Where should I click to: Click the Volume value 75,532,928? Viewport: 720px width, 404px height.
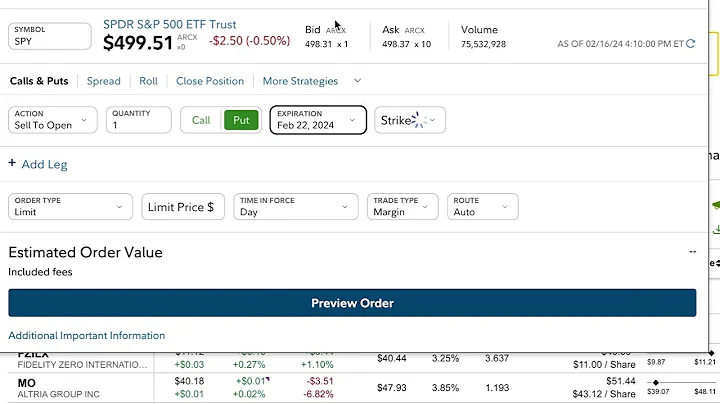483,45
